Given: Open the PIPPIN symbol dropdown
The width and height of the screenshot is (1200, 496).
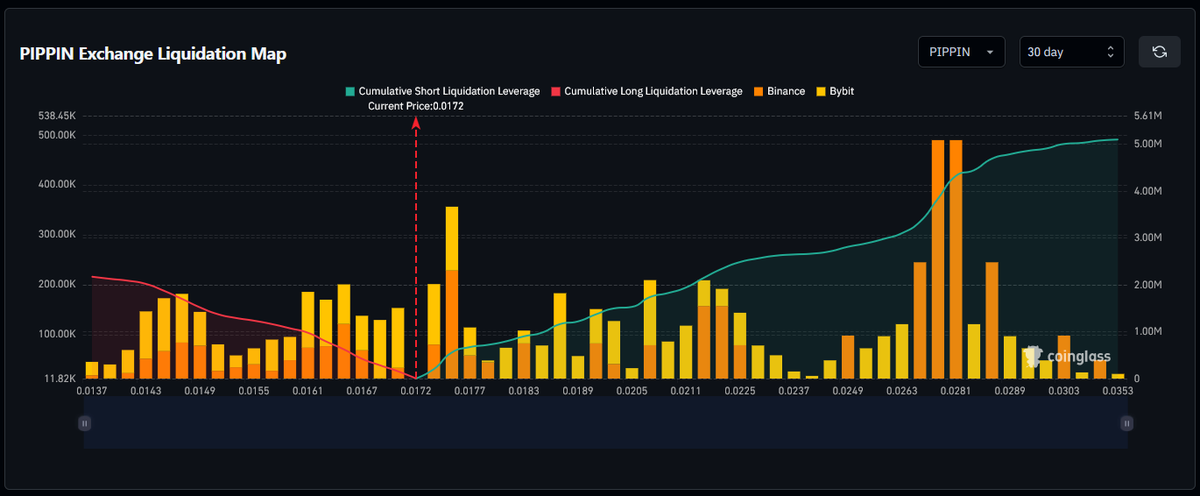Looking at the screenshot, I should click(962, 52).
